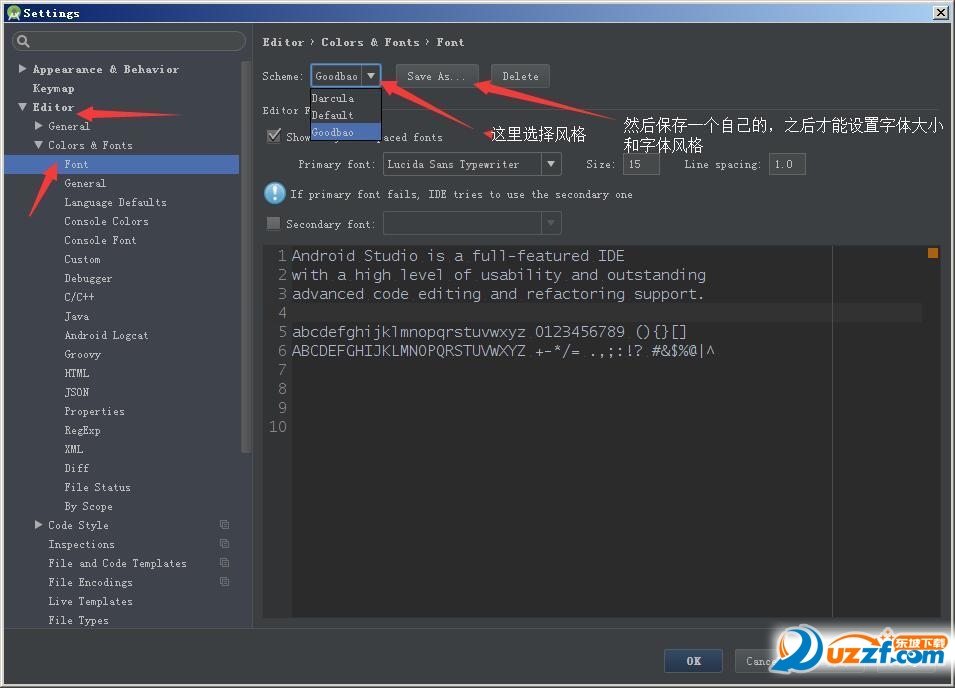Image resolution: width=955 pixels, height=688 pixels.
Task: Open File and Code Templates settings
Action: 118,563
